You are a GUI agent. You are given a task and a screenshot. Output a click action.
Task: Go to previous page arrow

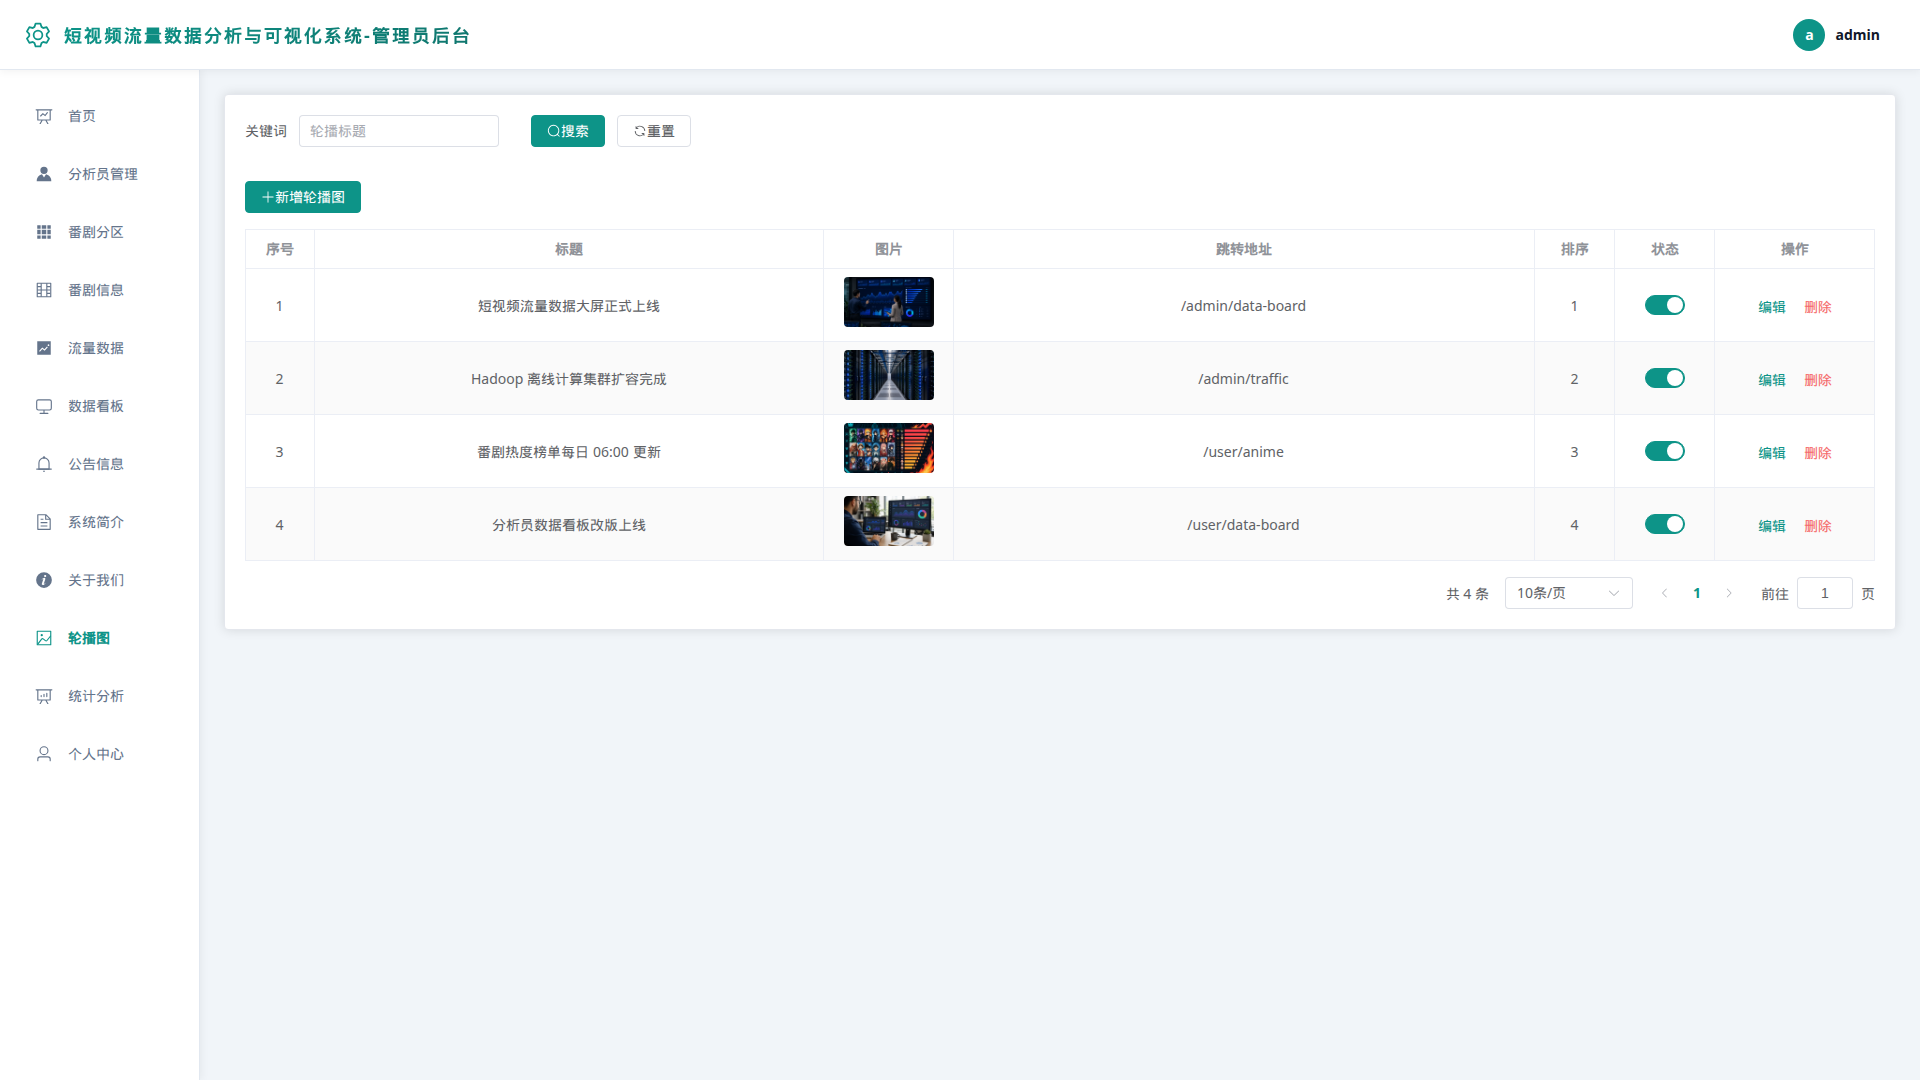1664,593
